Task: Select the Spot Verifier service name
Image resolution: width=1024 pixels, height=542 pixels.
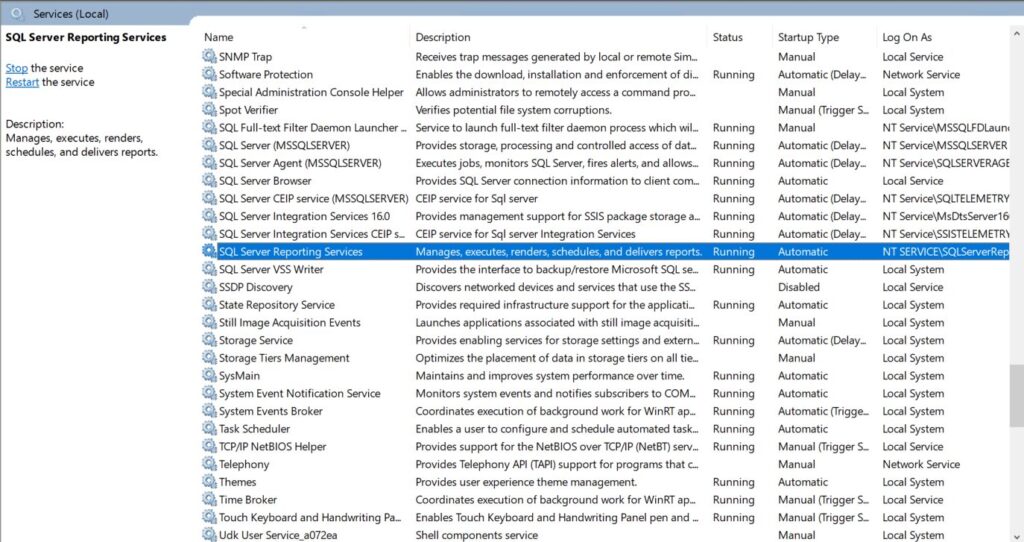Action: point(248,110)
